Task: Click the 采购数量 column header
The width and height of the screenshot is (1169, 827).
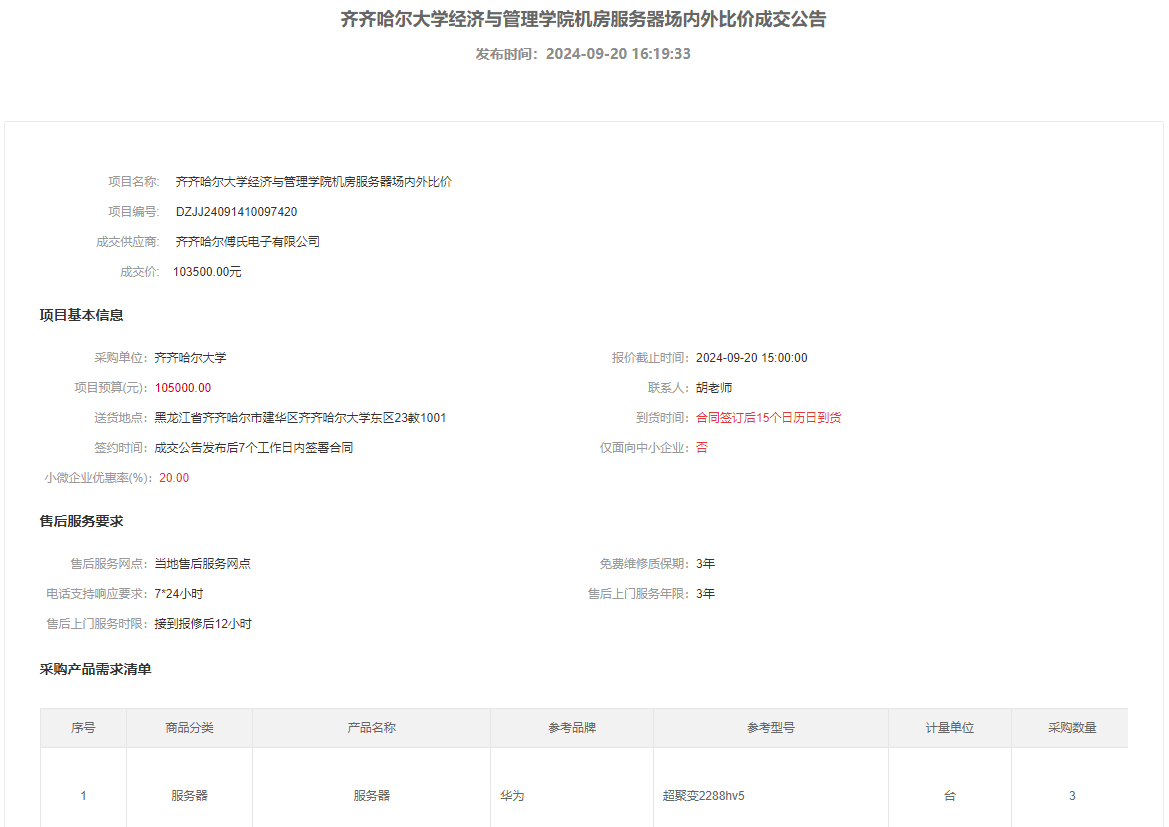Action: tap(1072, 728)
